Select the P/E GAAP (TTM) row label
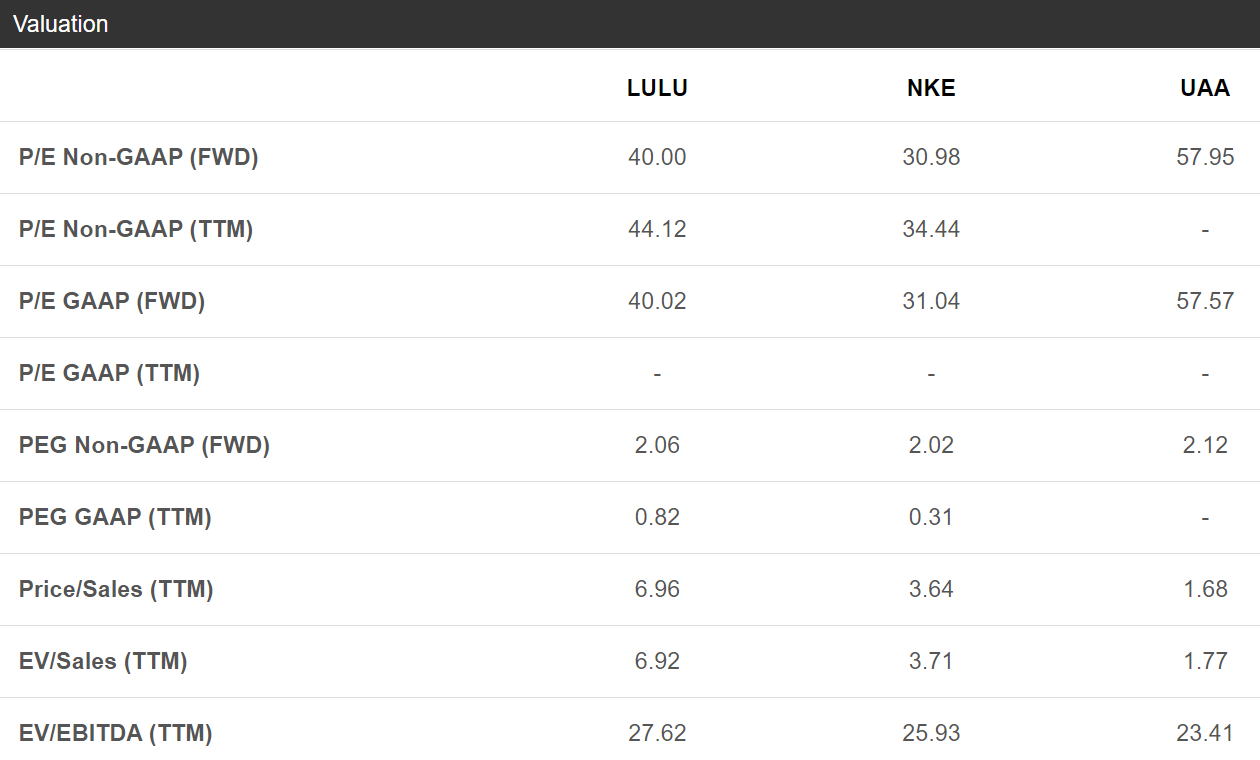 pos(110,373)
